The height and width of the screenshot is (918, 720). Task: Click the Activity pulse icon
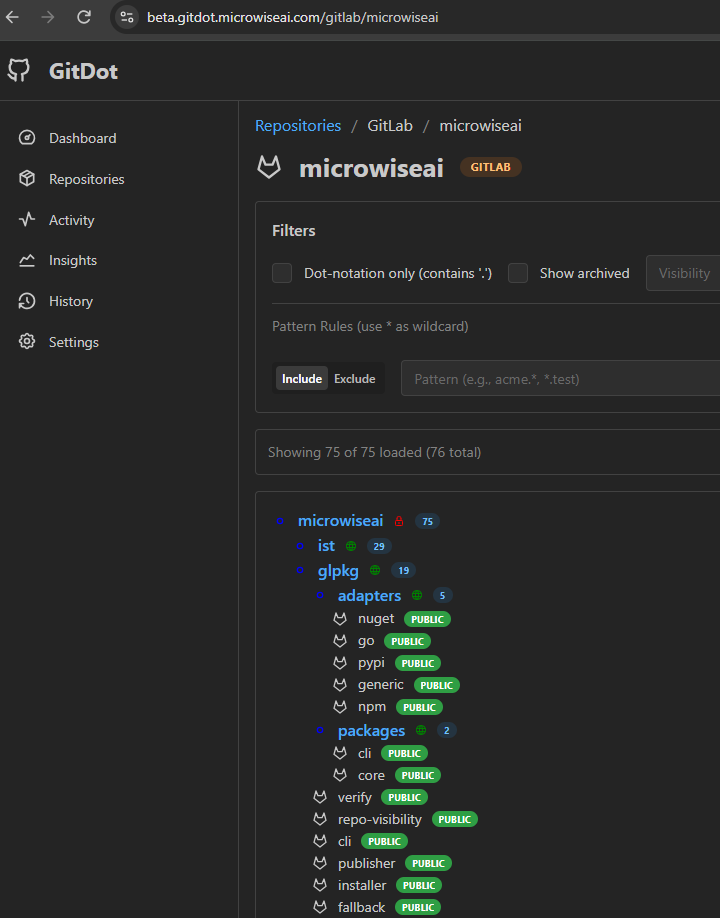tap(27, 220)
